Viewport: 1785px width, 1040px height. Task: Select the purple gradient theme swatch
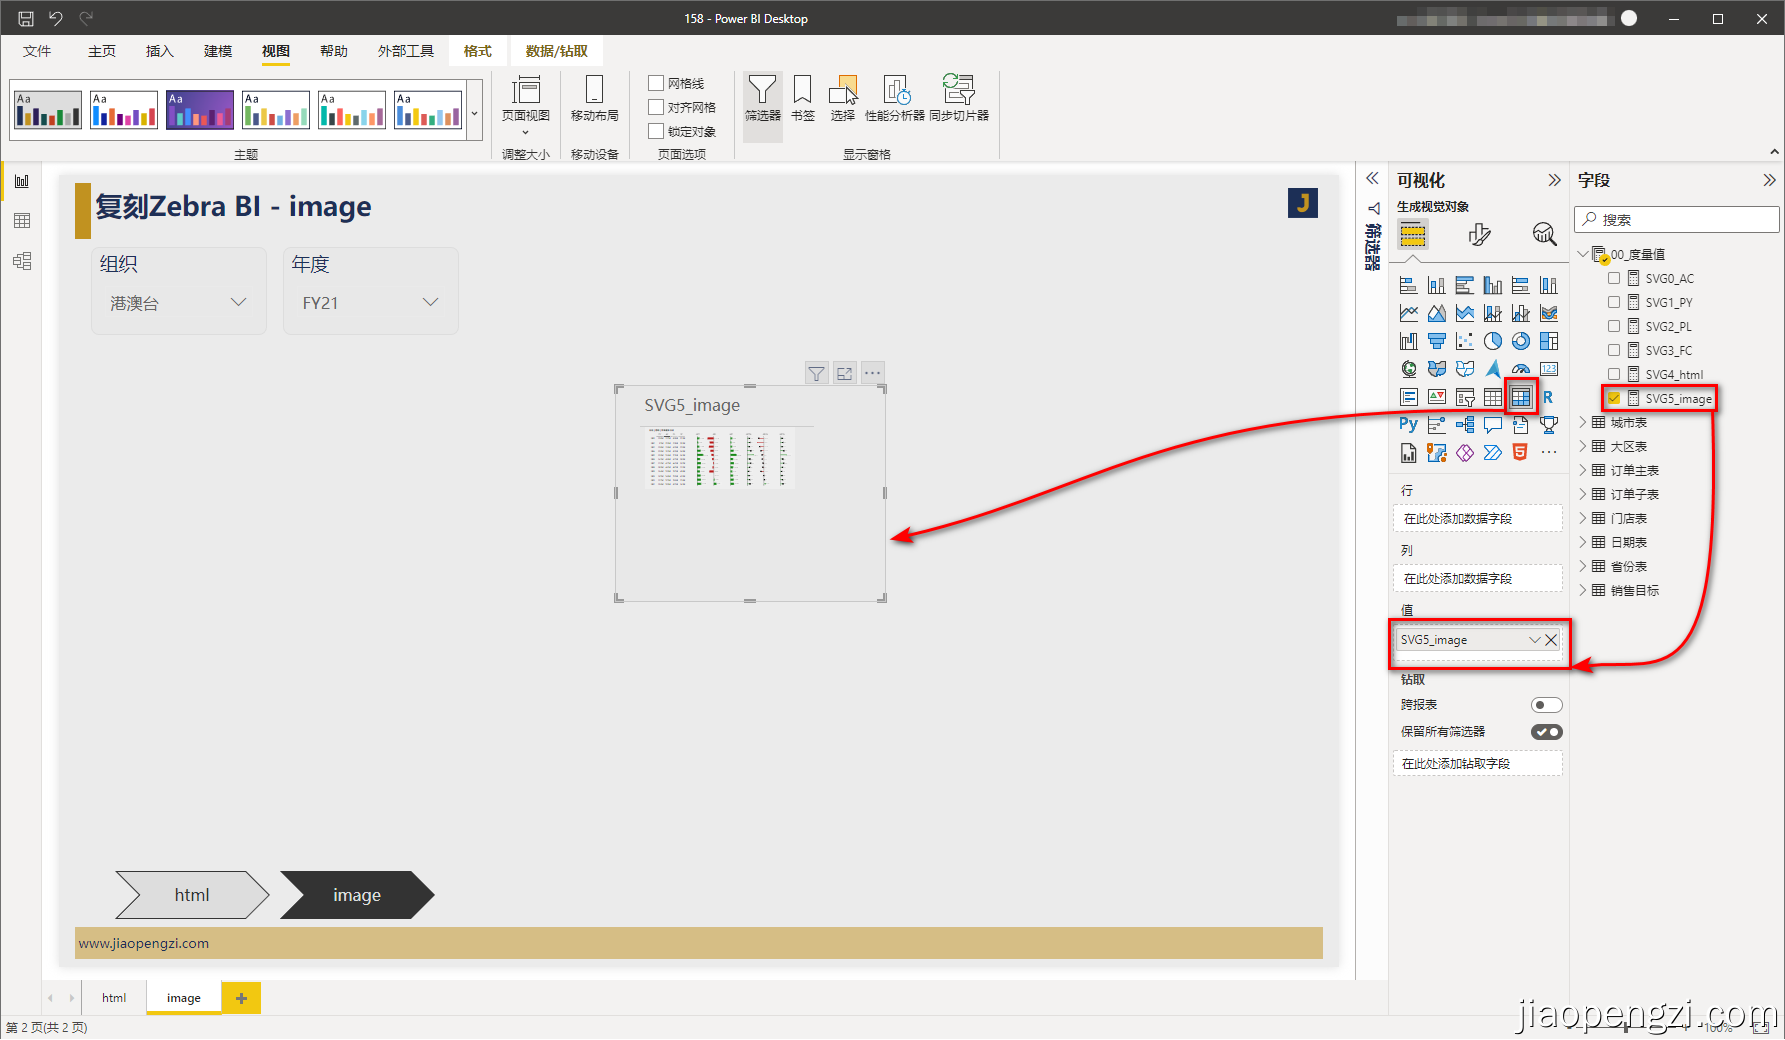pyautogui.click(x=200, y=110)
